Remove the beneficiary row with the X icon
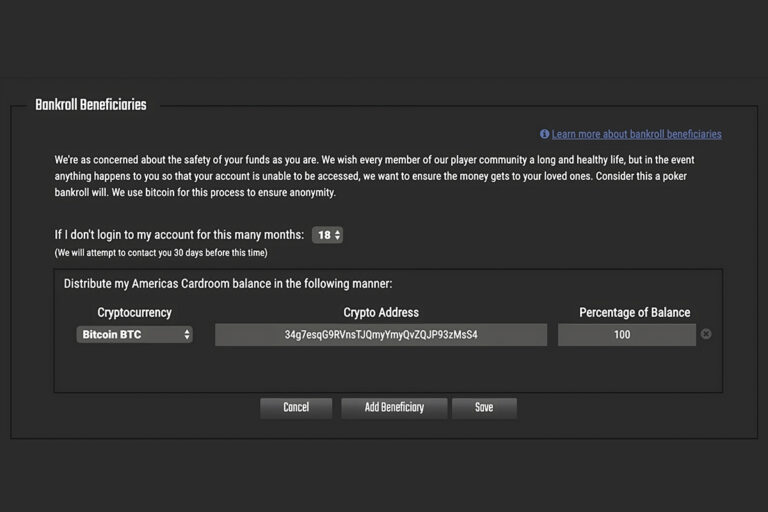The height and width of the screenshot is (512, 768). coord(706,334)
